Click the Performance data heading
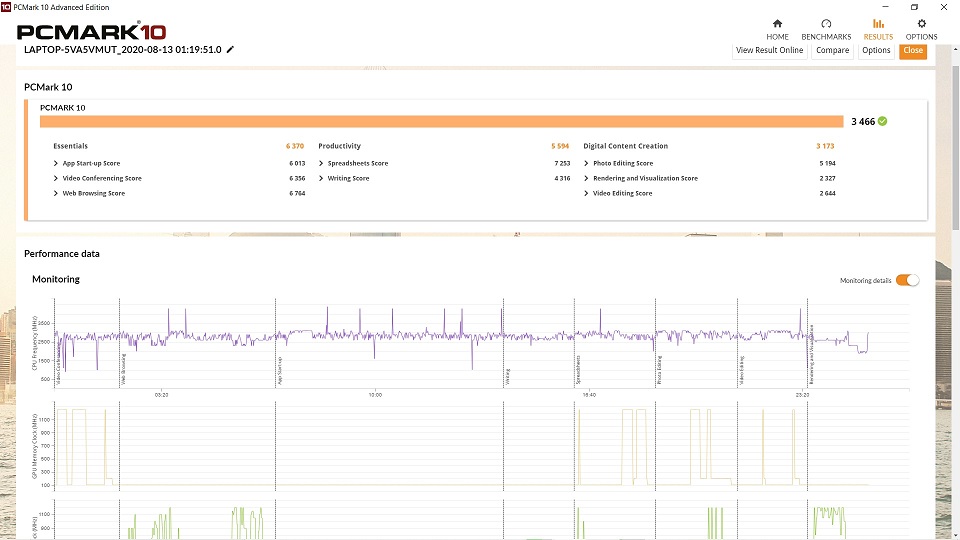Image resolution: width=960 pixels, height=540 pixels. tap(62, 253)
